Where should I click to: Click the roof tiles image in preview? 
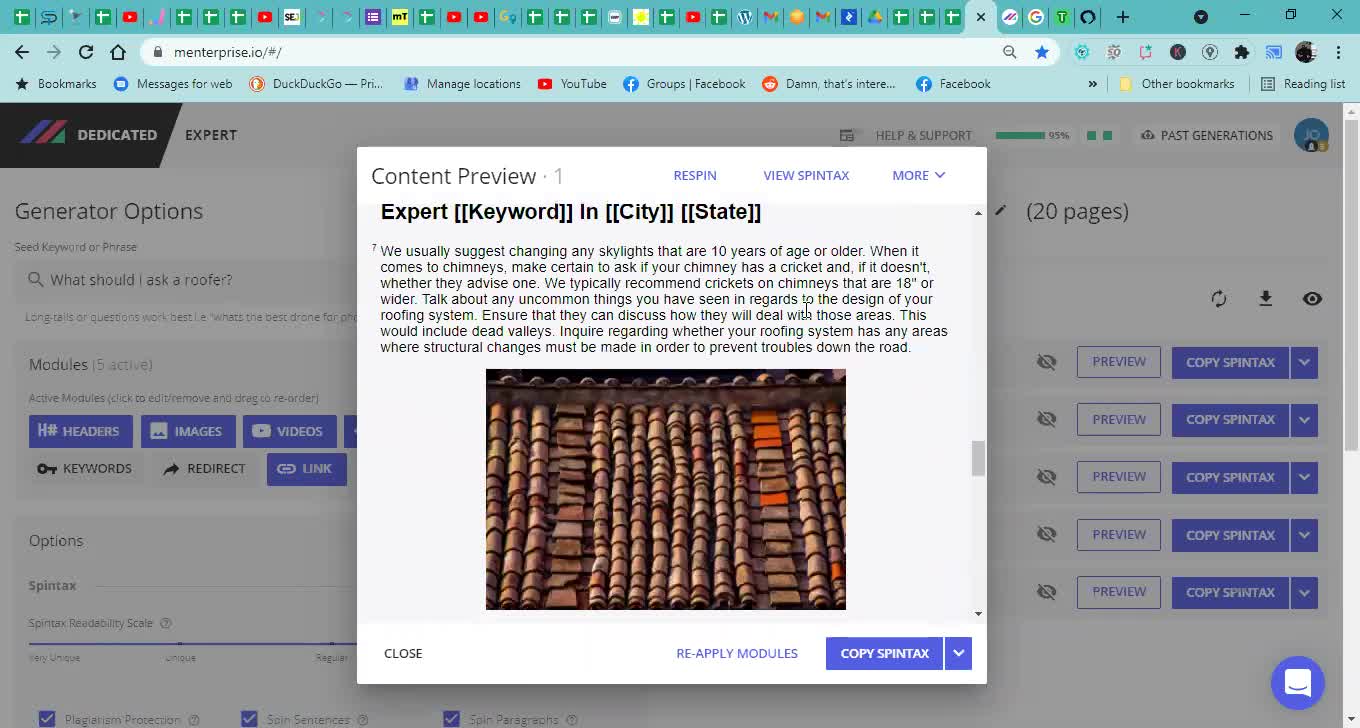click(x=666, y=489)
